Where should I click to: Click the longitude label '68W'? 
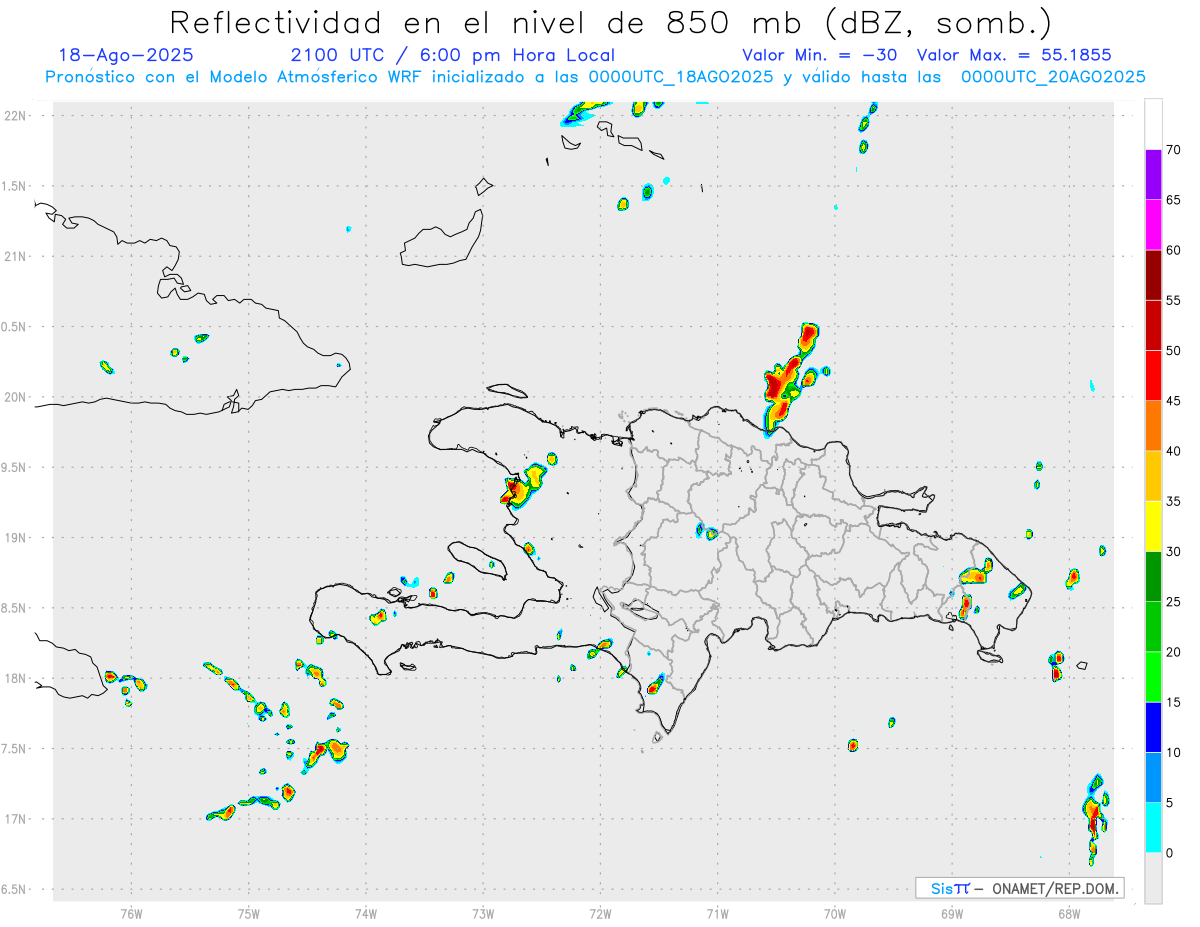coord(1069,913)
